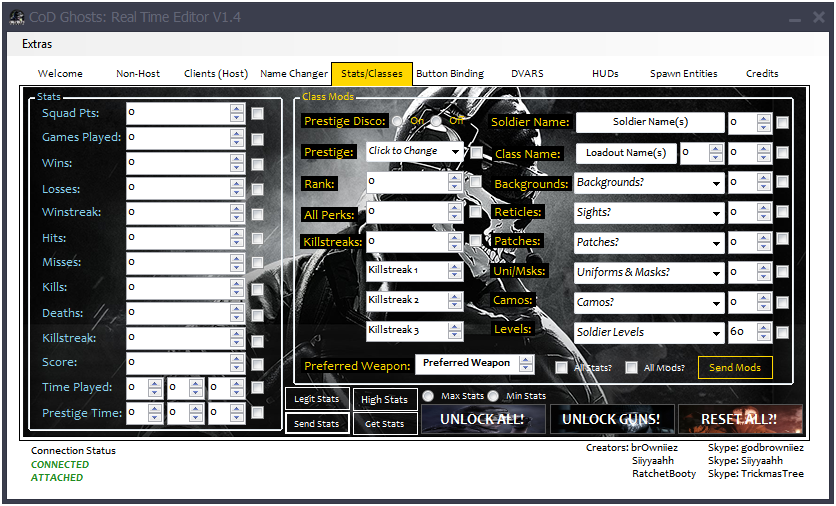Click the Legit Stats button
The width and height of the screenshot is (836, 506).
coord(317,399)
